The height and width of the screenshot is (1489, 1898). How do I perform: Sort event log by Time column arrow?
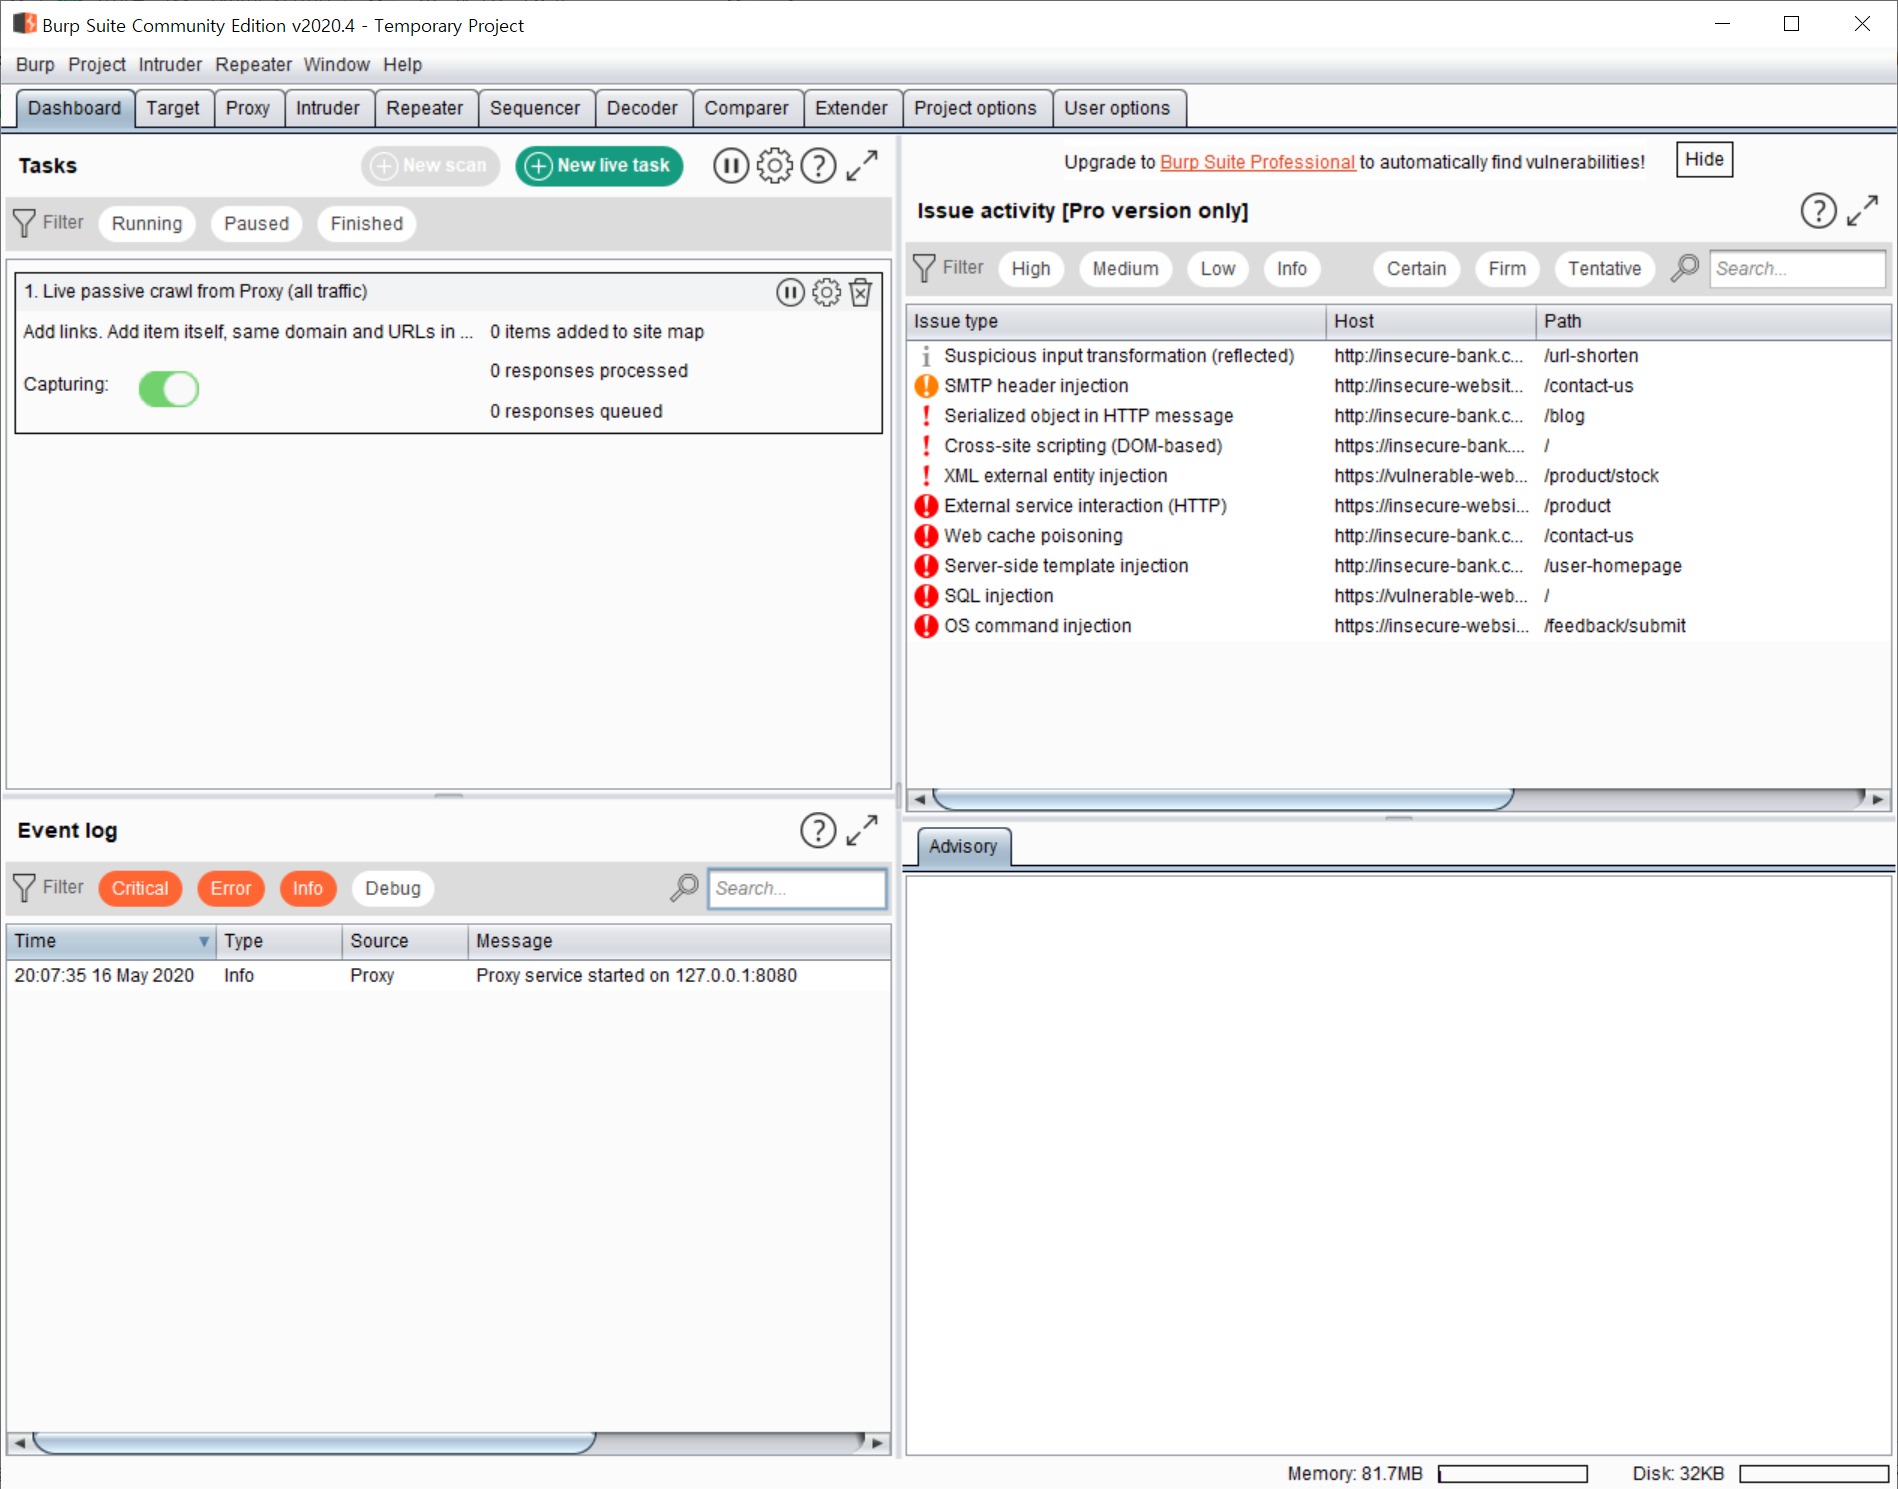203,941
